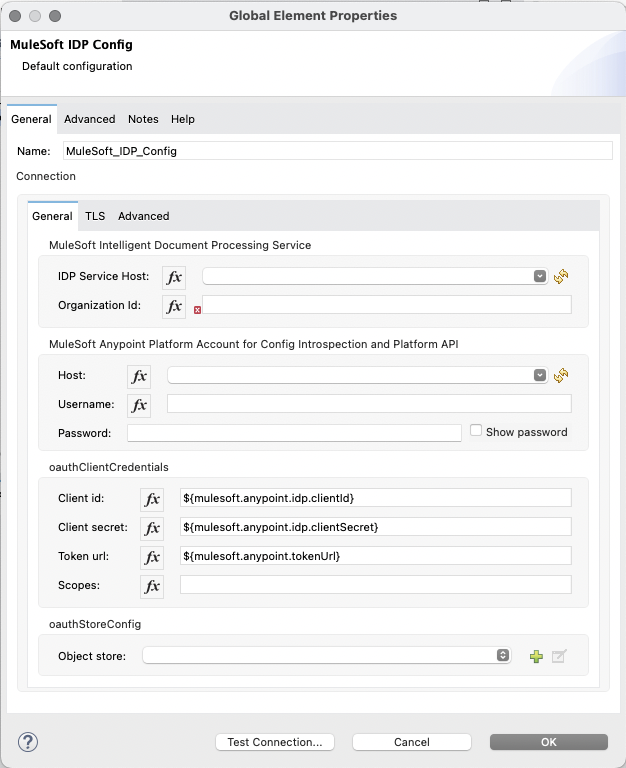
Task: Open the help question mark icon
Action: [x=28, y=742]
